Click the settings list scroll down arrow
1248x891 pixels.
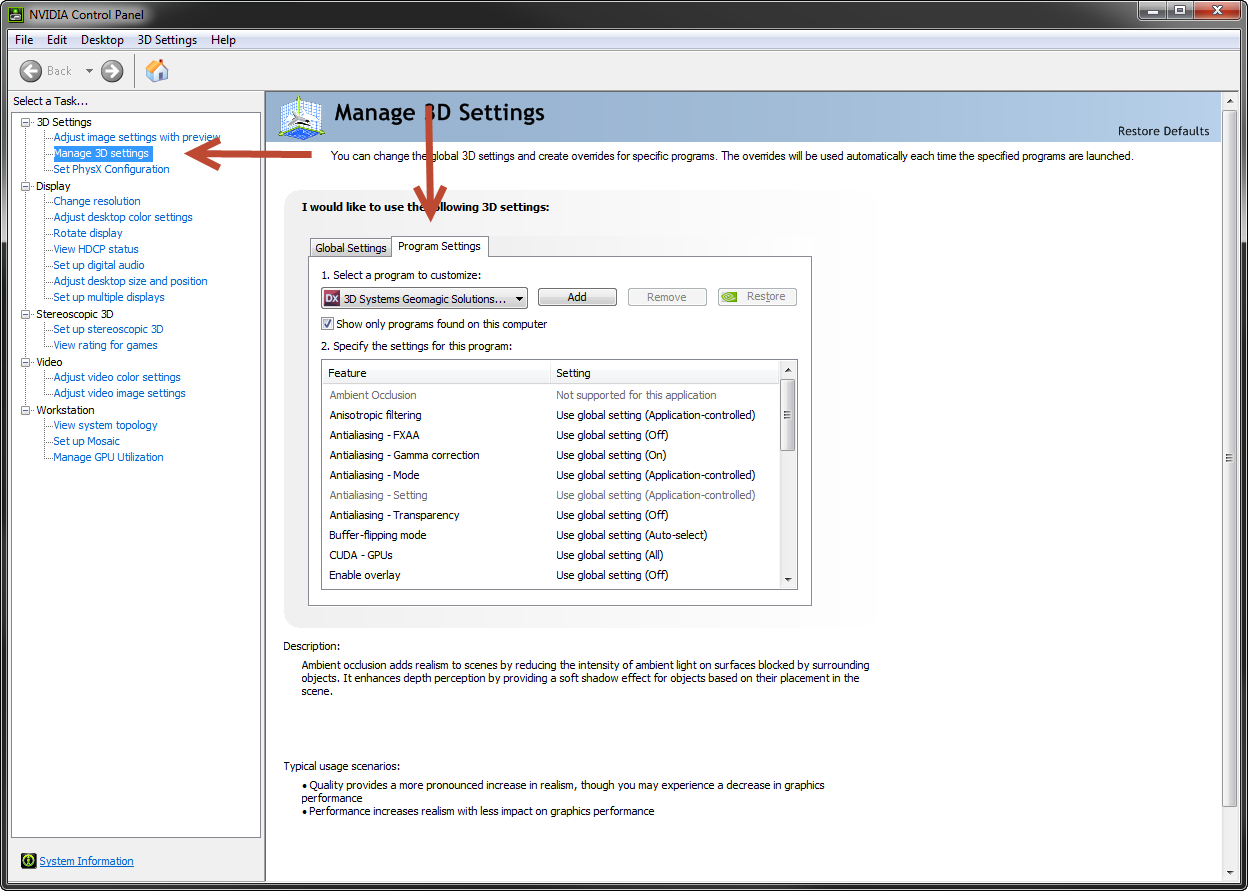(788, 579)
